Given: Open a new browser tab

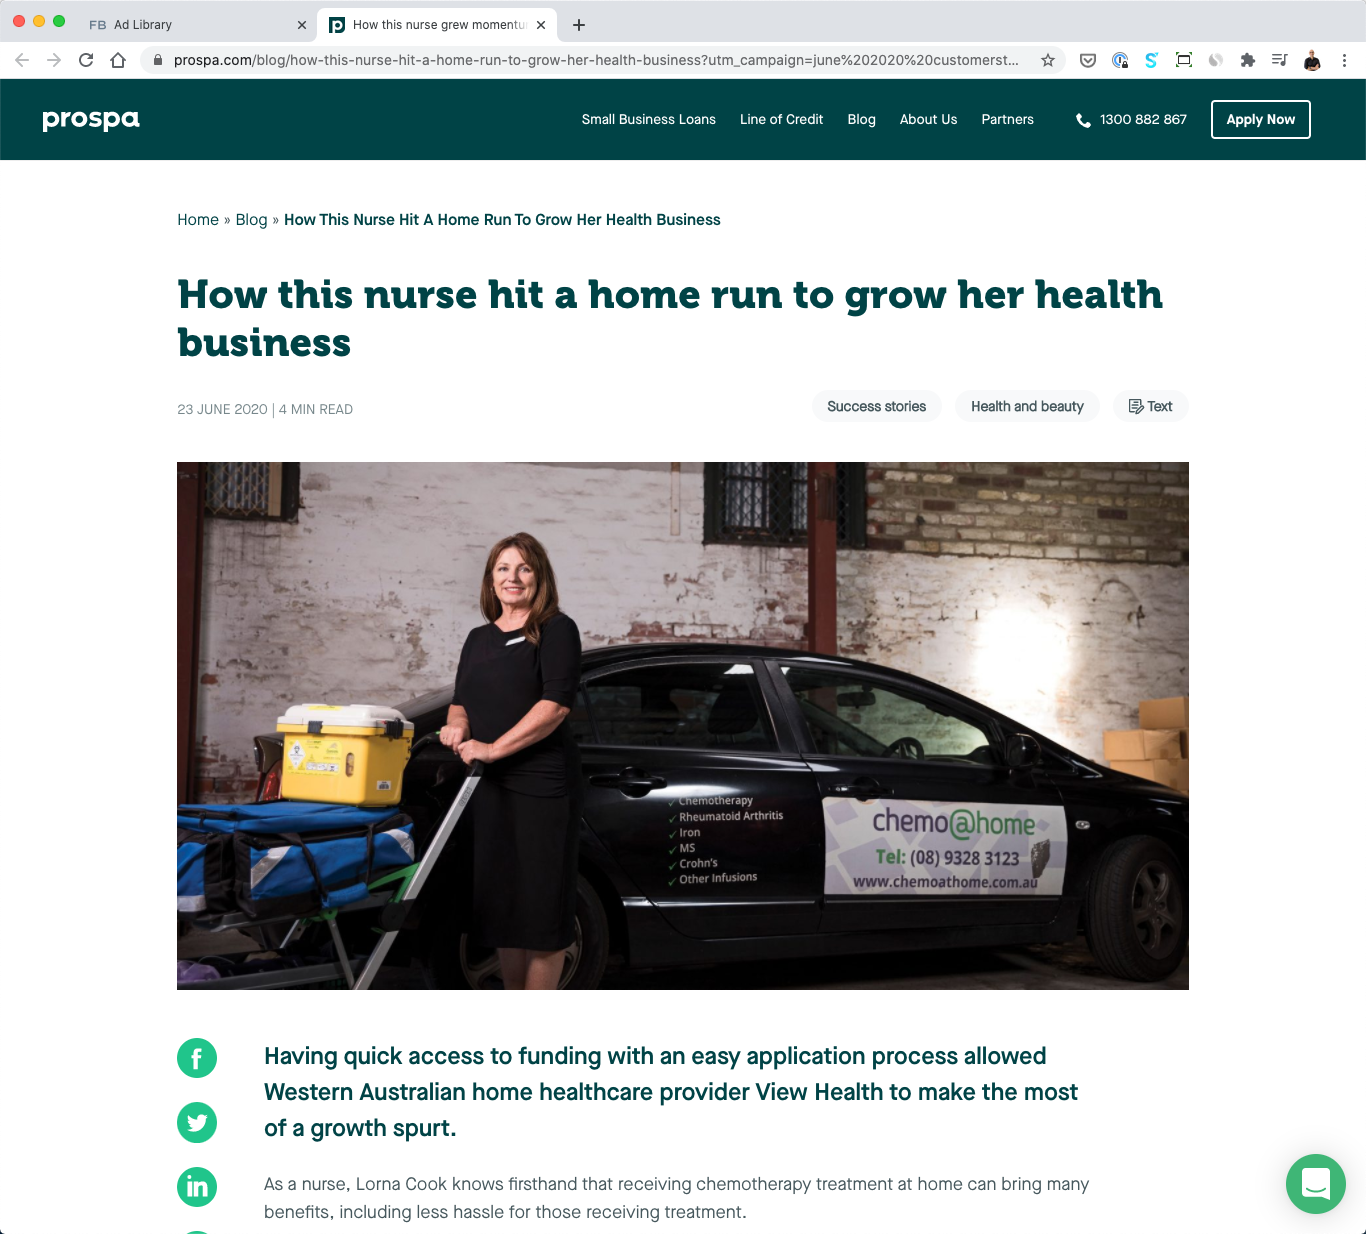Looking at the screenshot, I should 579,25.
